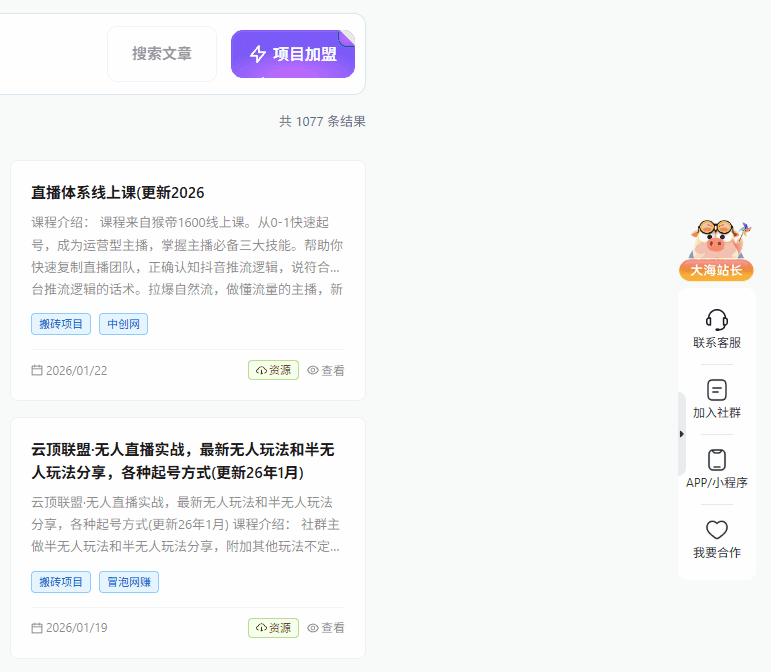Click the description text of 云顶联盟 card
The image size is (771, 672).
[x=186, y=524]
